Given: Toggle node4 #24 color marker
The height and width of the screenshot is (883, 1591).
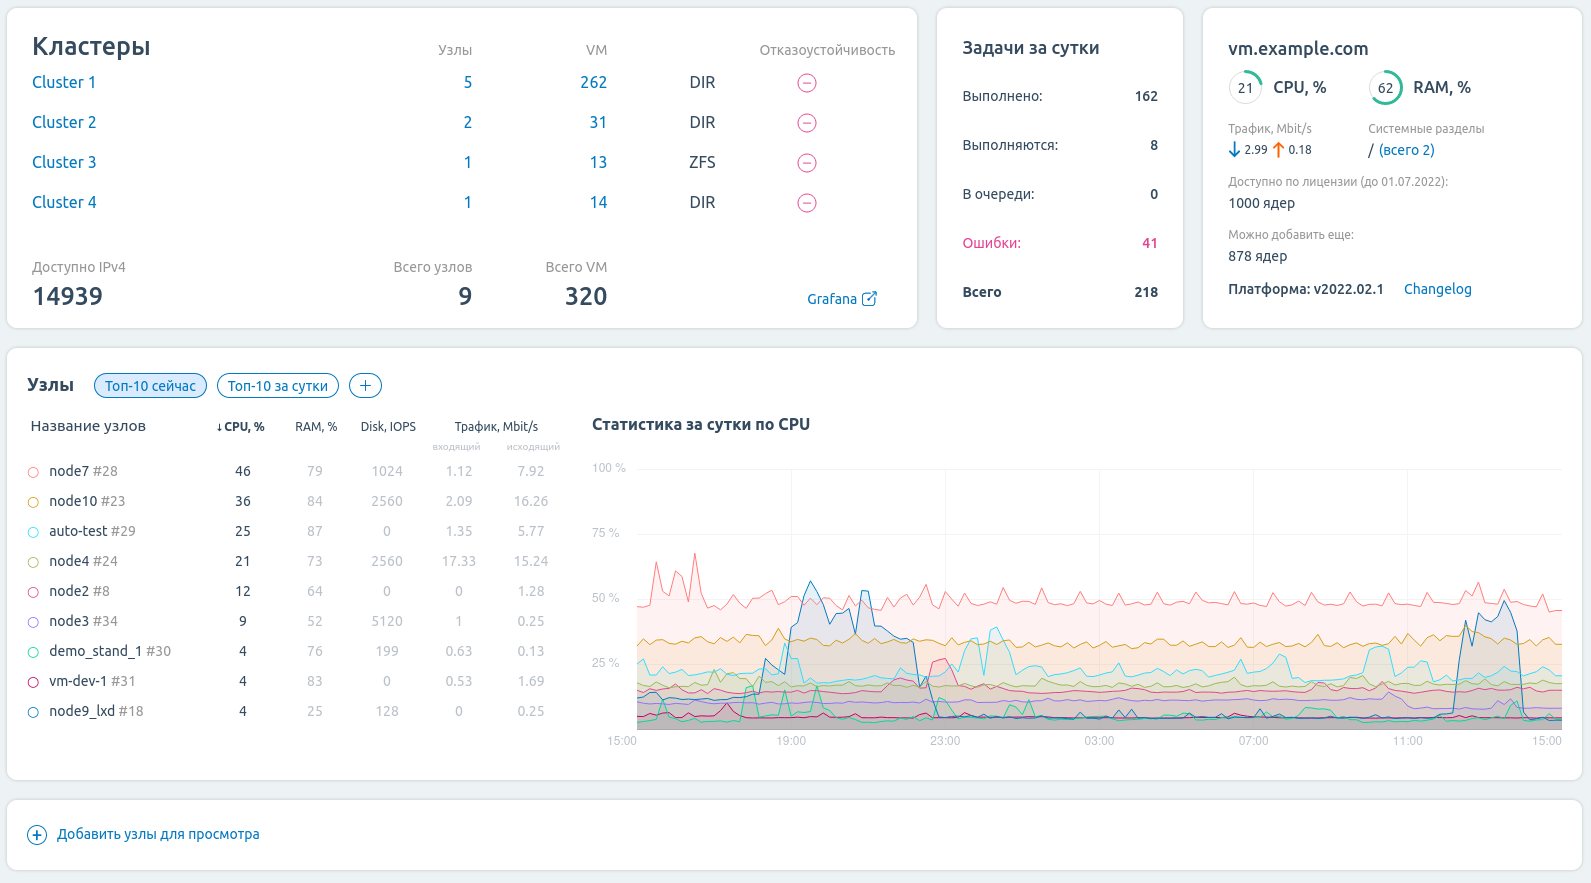Looking at the screenshot, I should pyautogui.click(x=33, y=562).
